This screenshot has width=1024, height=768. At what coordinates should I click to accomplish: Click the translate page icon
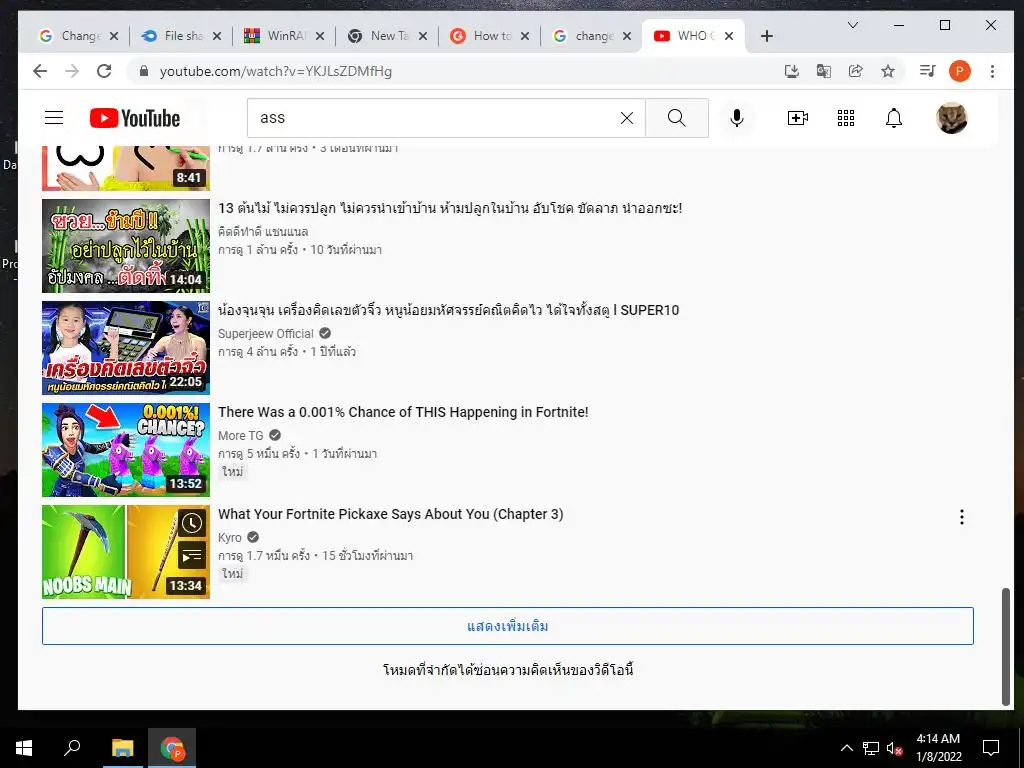coord(824,71)
